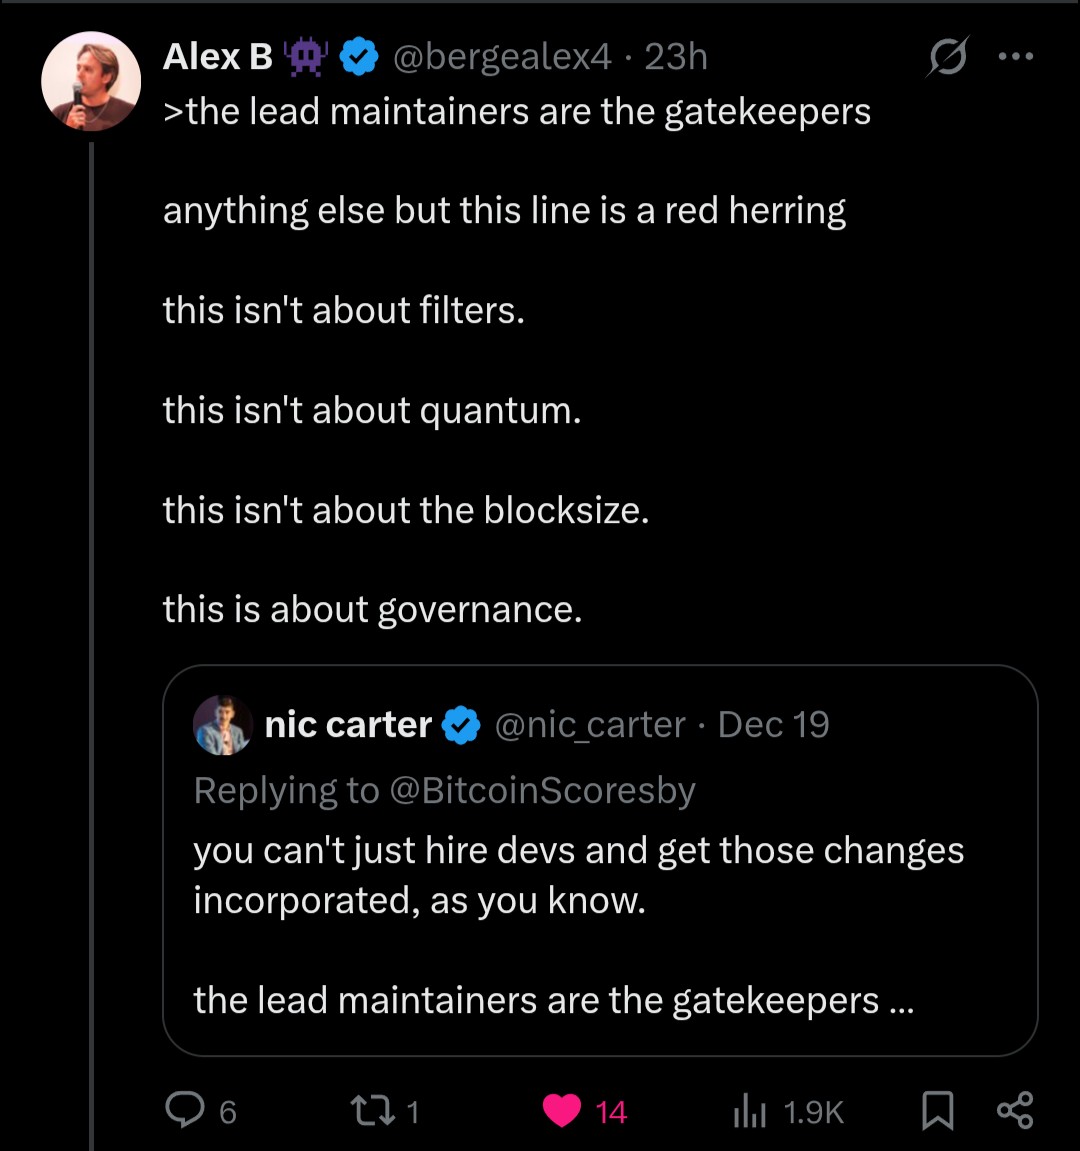This screenshot has width=1080, height=1151.
Task: Open the @bergealex4 handle link
Action: pyautogui.click(x=502, y=58)
